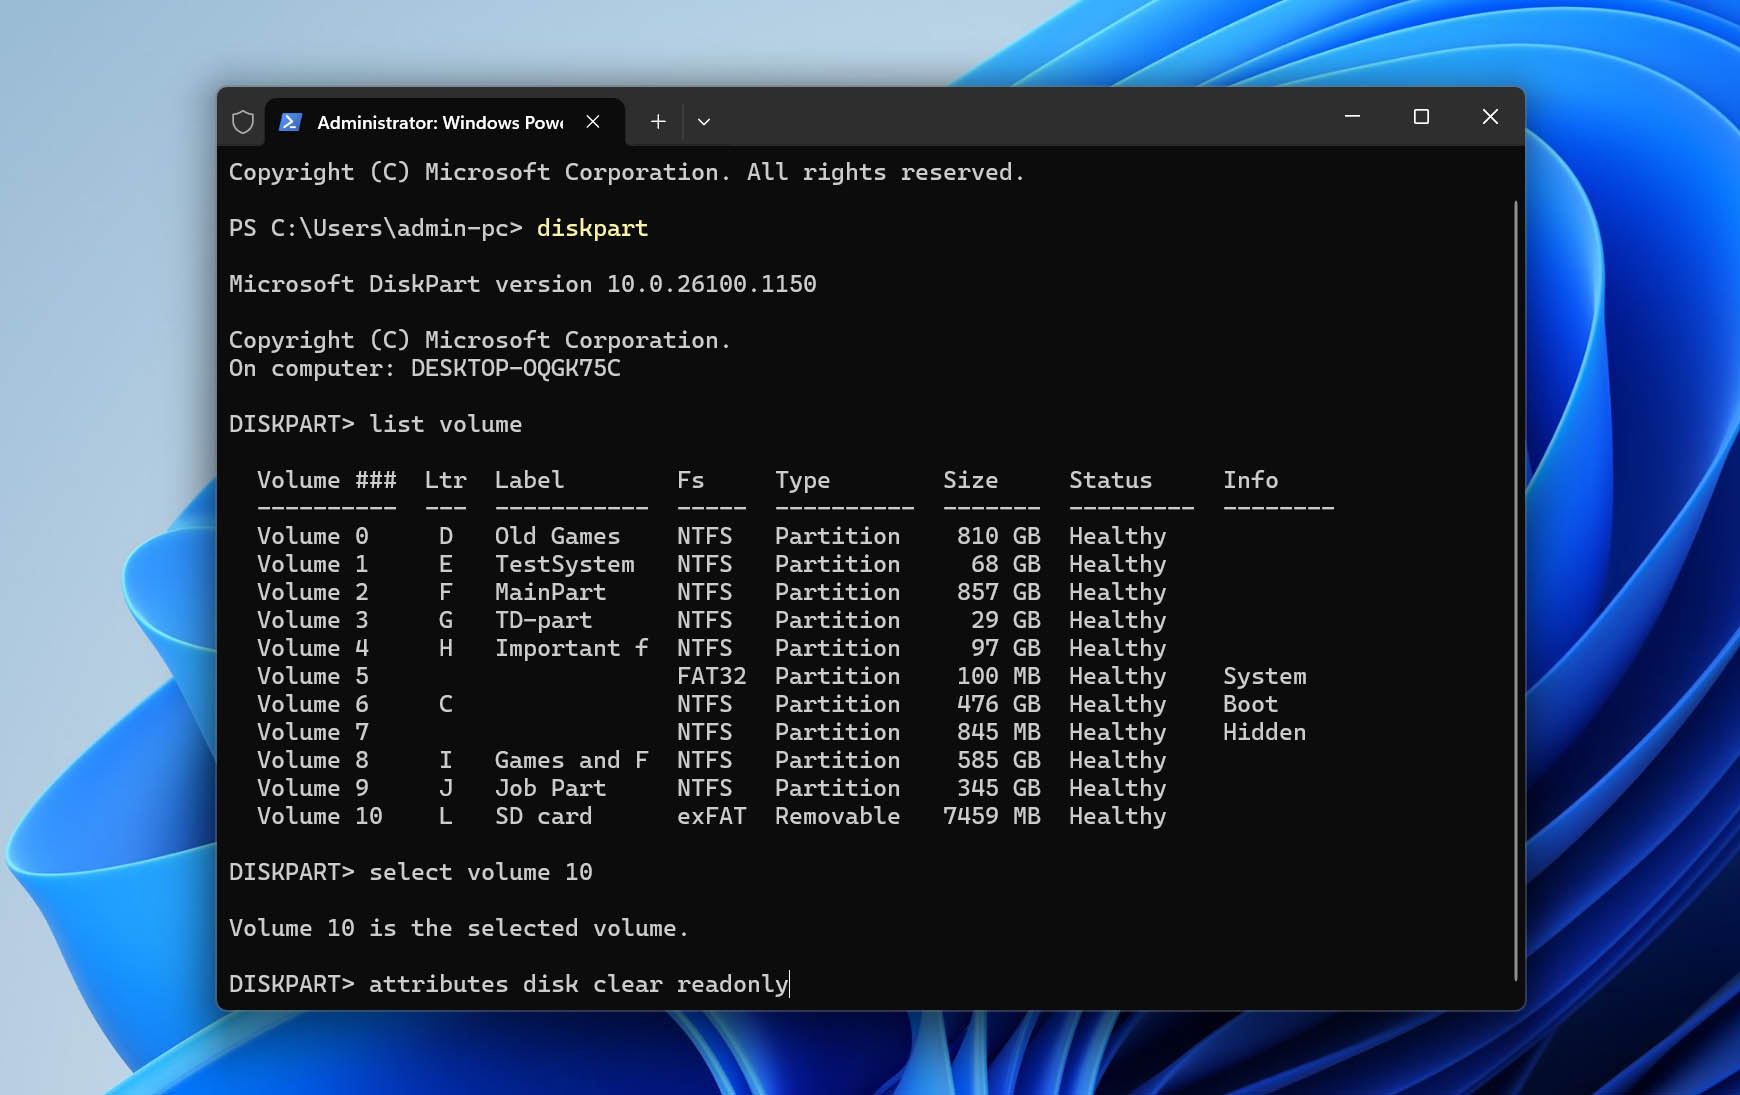The image size is (1740, 1095).
Task: Click the 'Hidden' info entry
Action: (1264, 732)
